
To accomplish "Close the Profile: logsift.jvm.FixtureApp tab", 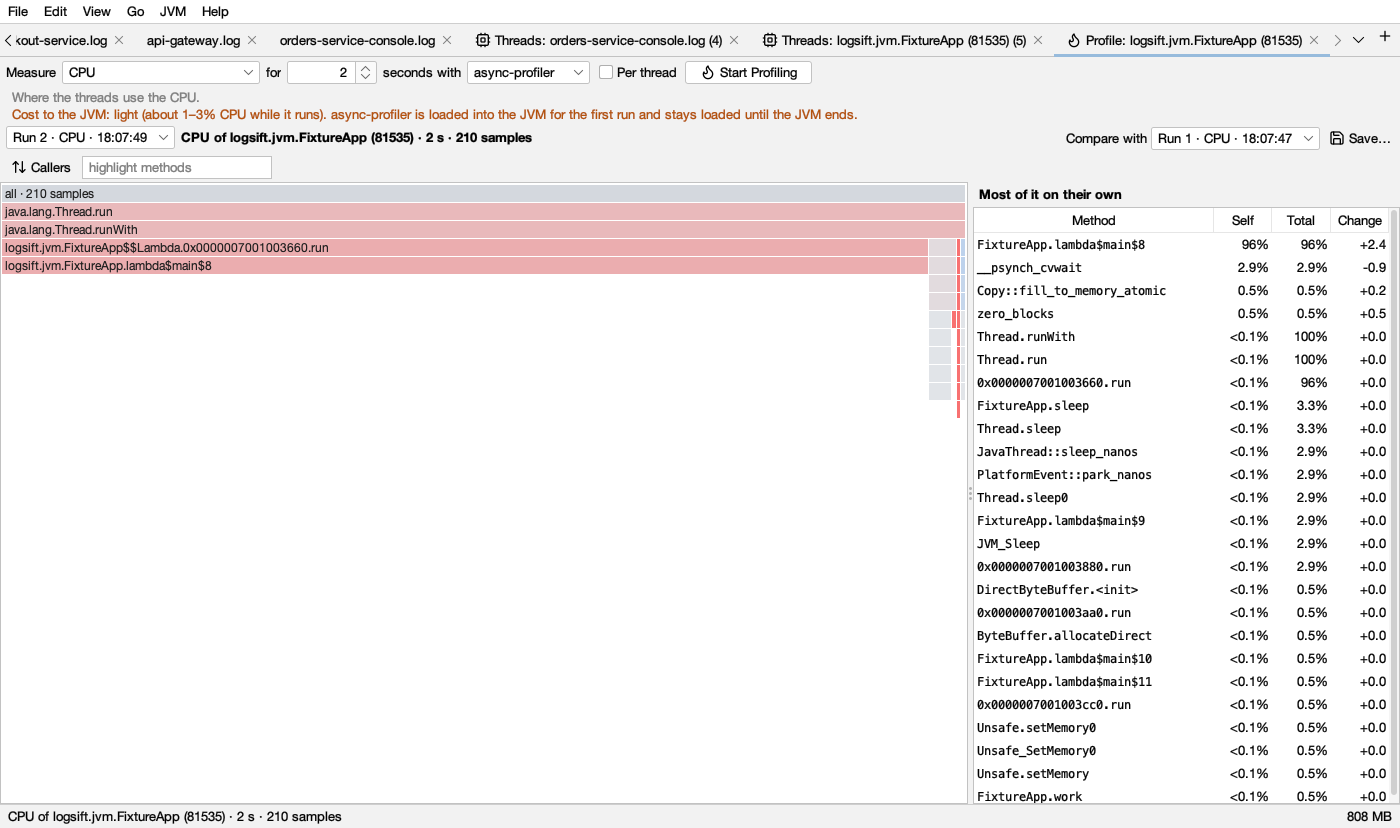I will click(x=1314, y=41).
